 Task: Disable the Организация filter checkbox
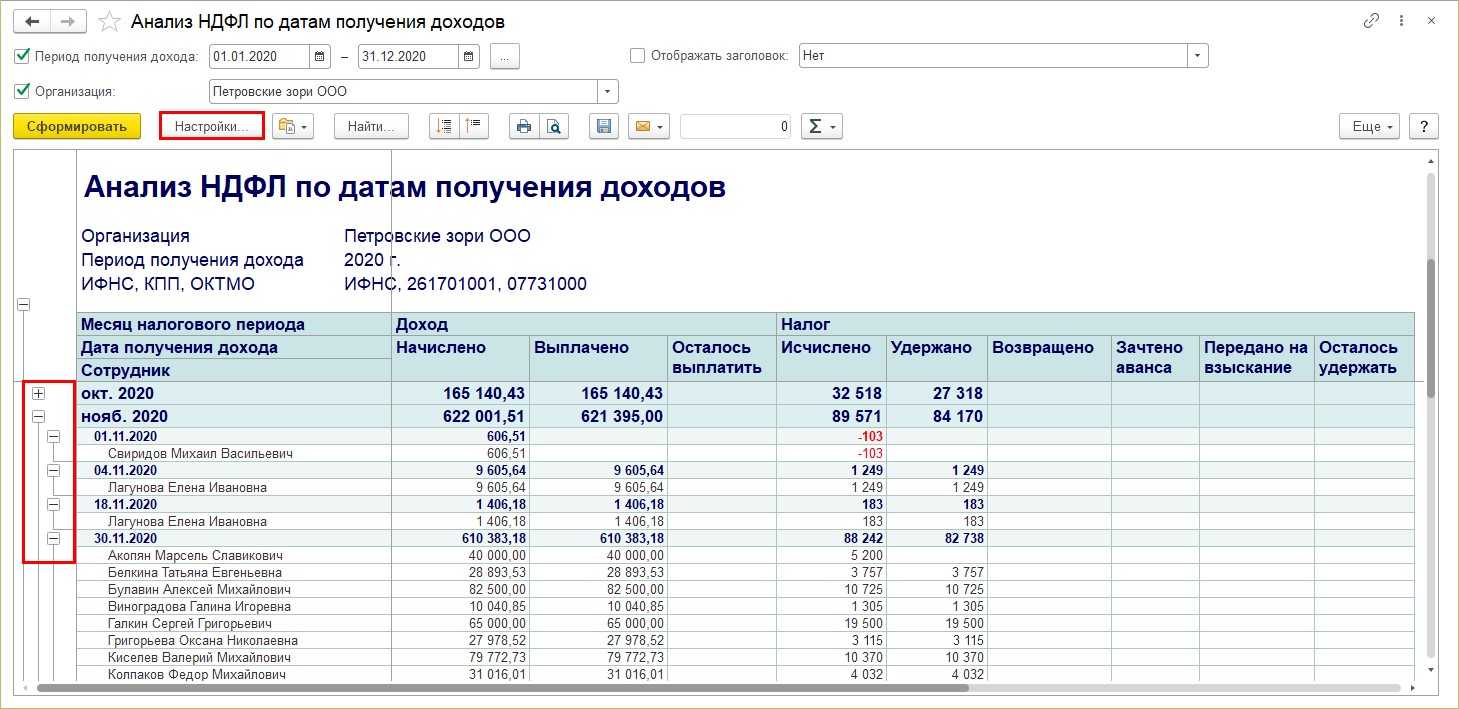[x=23, y=91]
